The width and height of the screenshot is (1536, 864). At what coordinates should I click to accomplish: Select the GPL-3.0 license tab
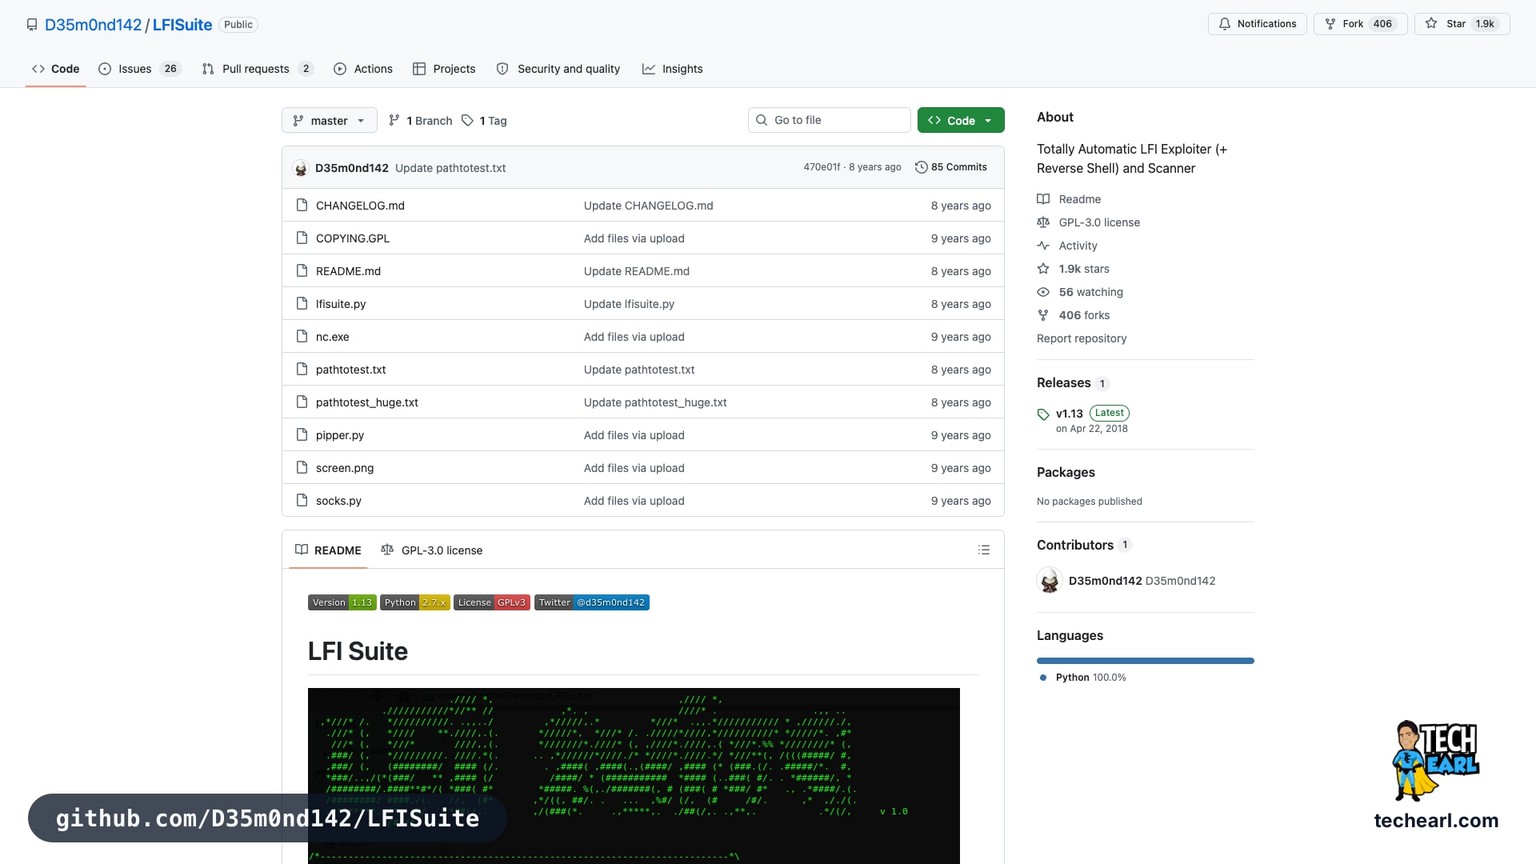tap(432, 550)
